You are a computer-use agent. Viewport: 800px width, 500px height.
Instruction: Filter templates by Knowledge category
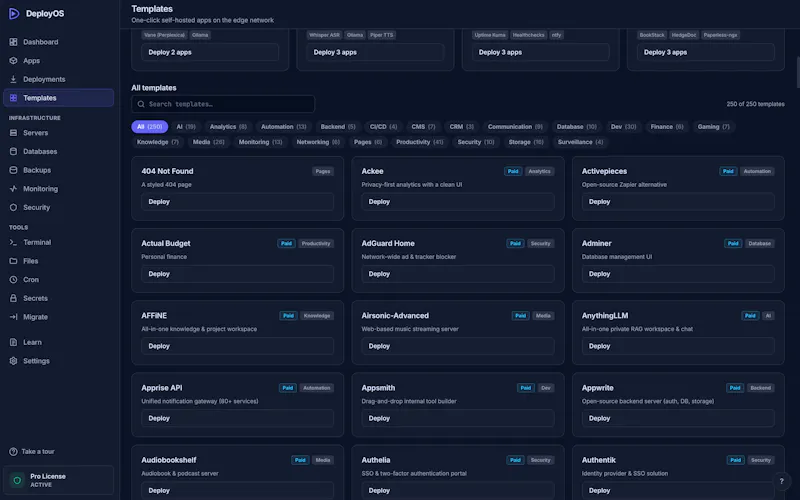158,142
